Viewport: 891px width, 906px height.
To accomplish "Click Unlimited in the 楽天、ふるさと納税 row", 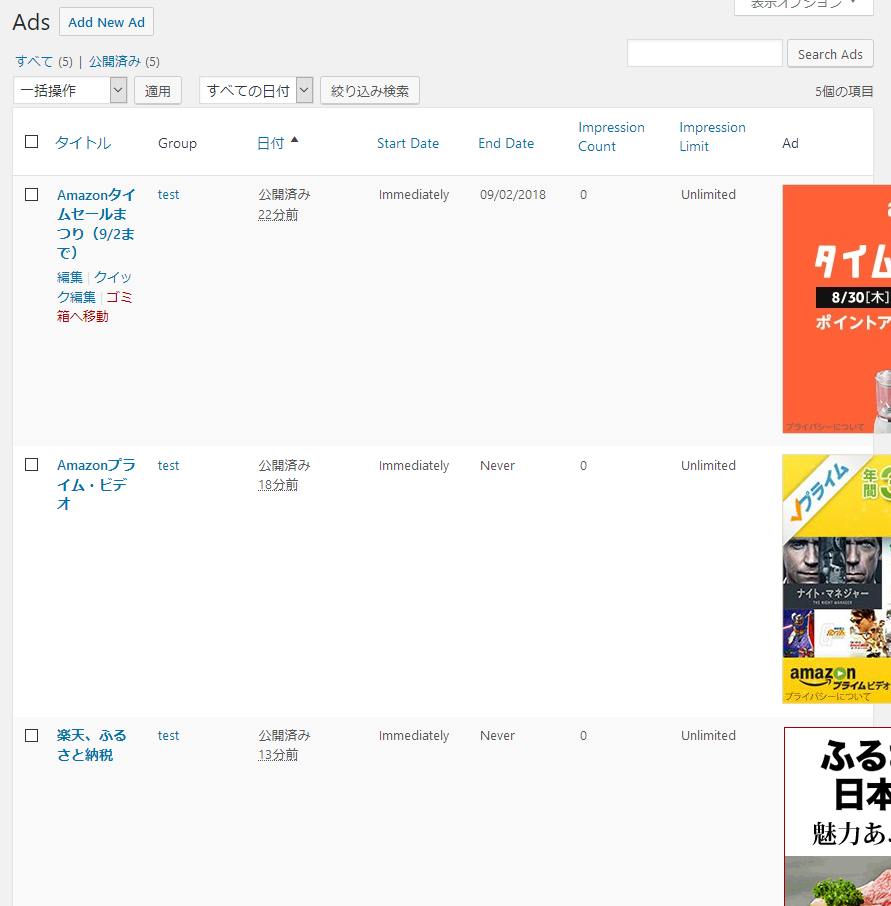I will [708, 736].
